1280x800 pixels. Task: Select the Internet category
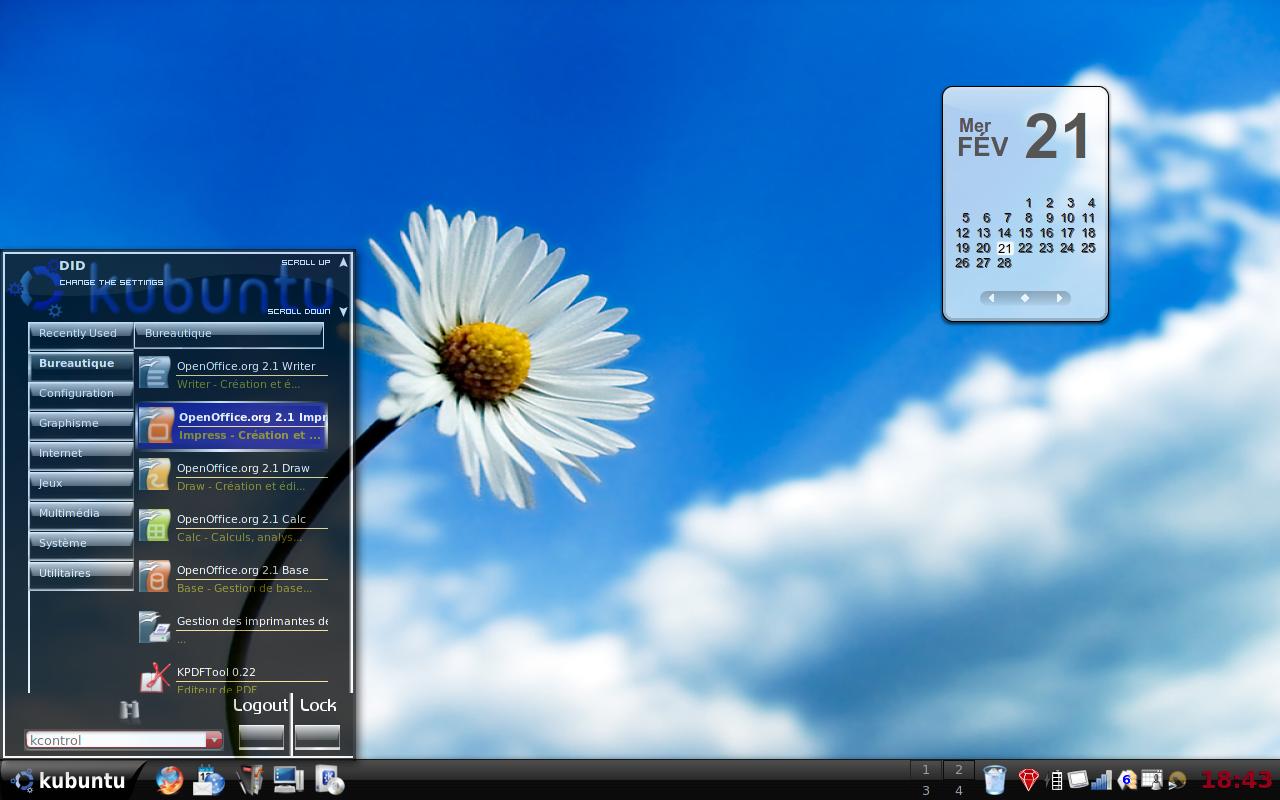[x=80, y=454]
